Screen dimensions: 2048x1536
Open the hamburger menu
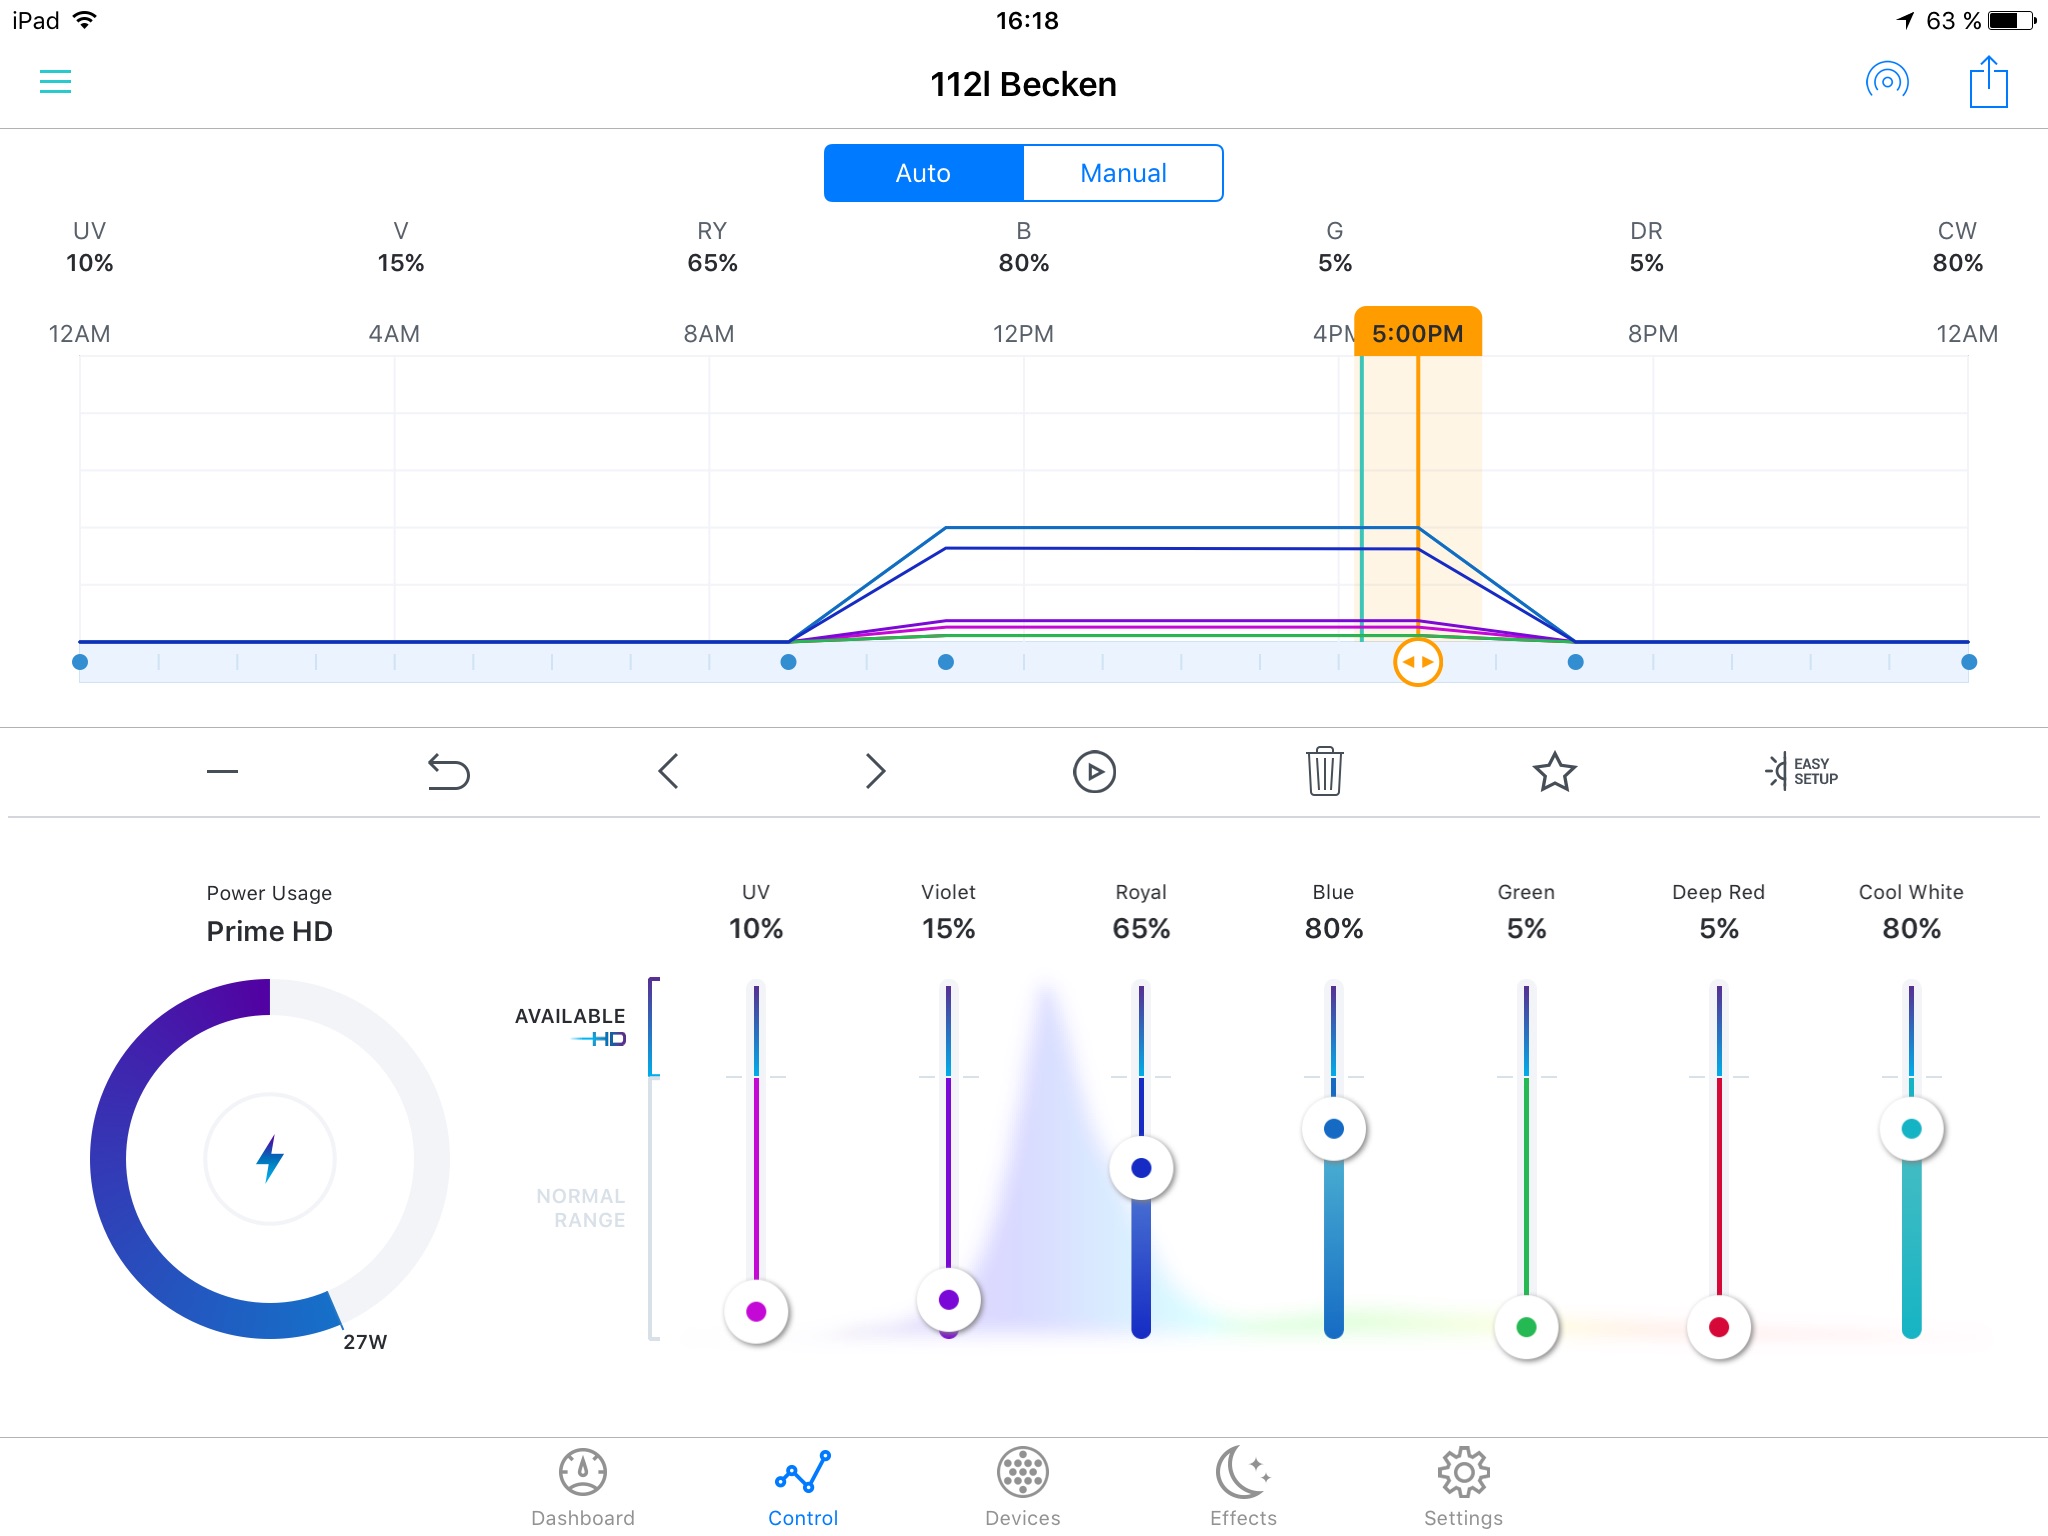coord(55,82)
